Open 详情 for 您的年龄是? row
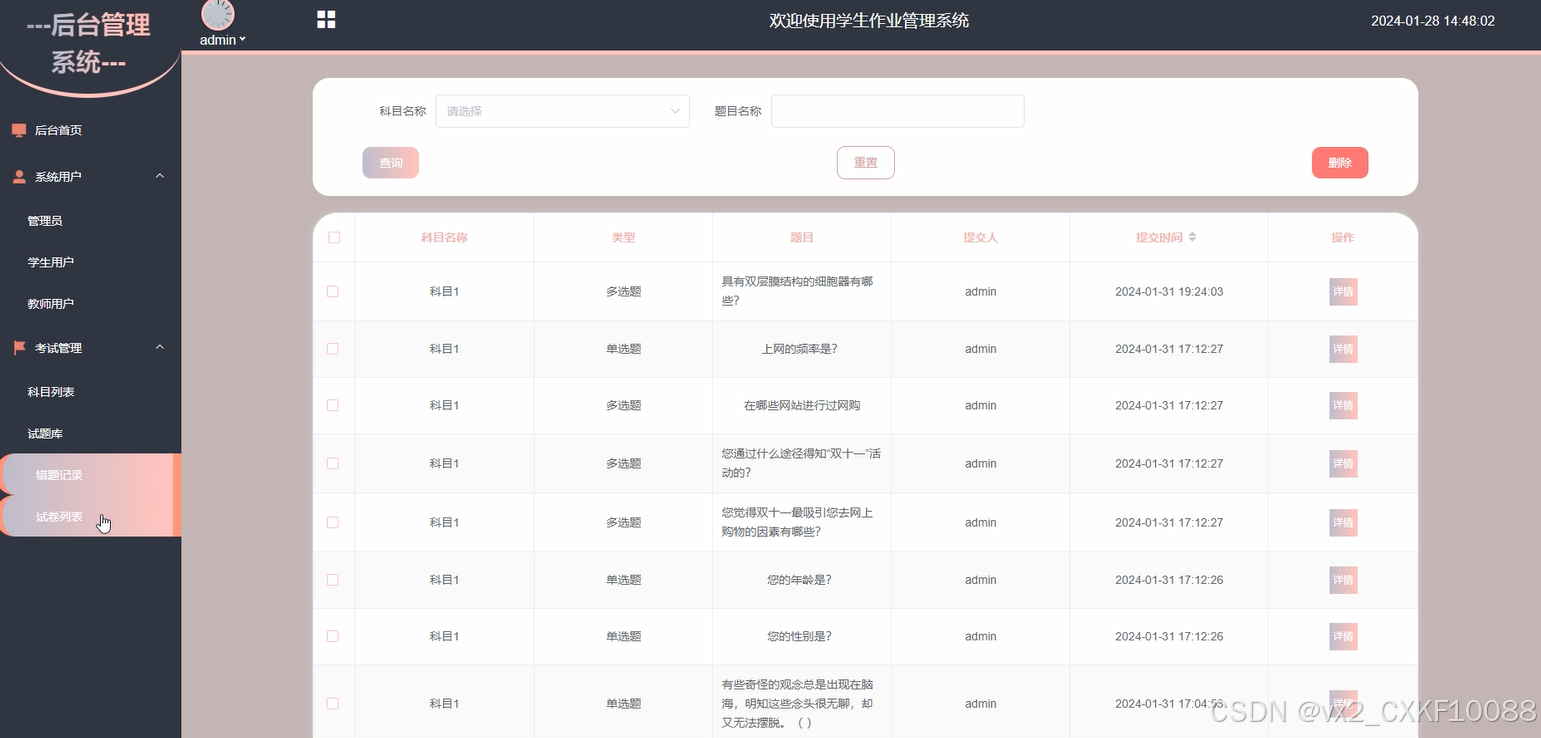Screen dimensions: 1541x738 (1343, 579)
